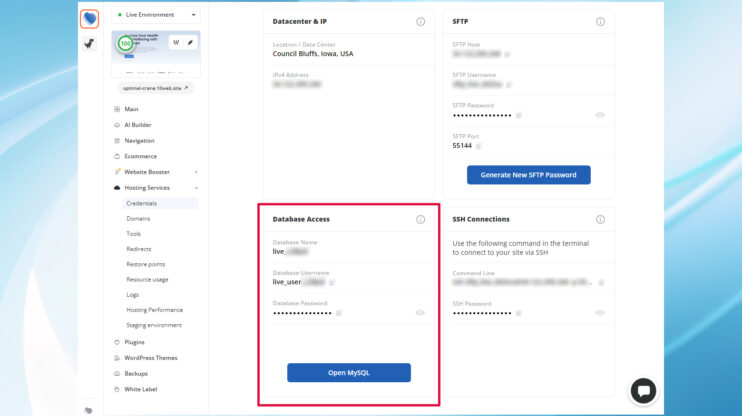Copy the SSH Password value
The width and height of the screenshot is (742, 416).
click(519, 313)
